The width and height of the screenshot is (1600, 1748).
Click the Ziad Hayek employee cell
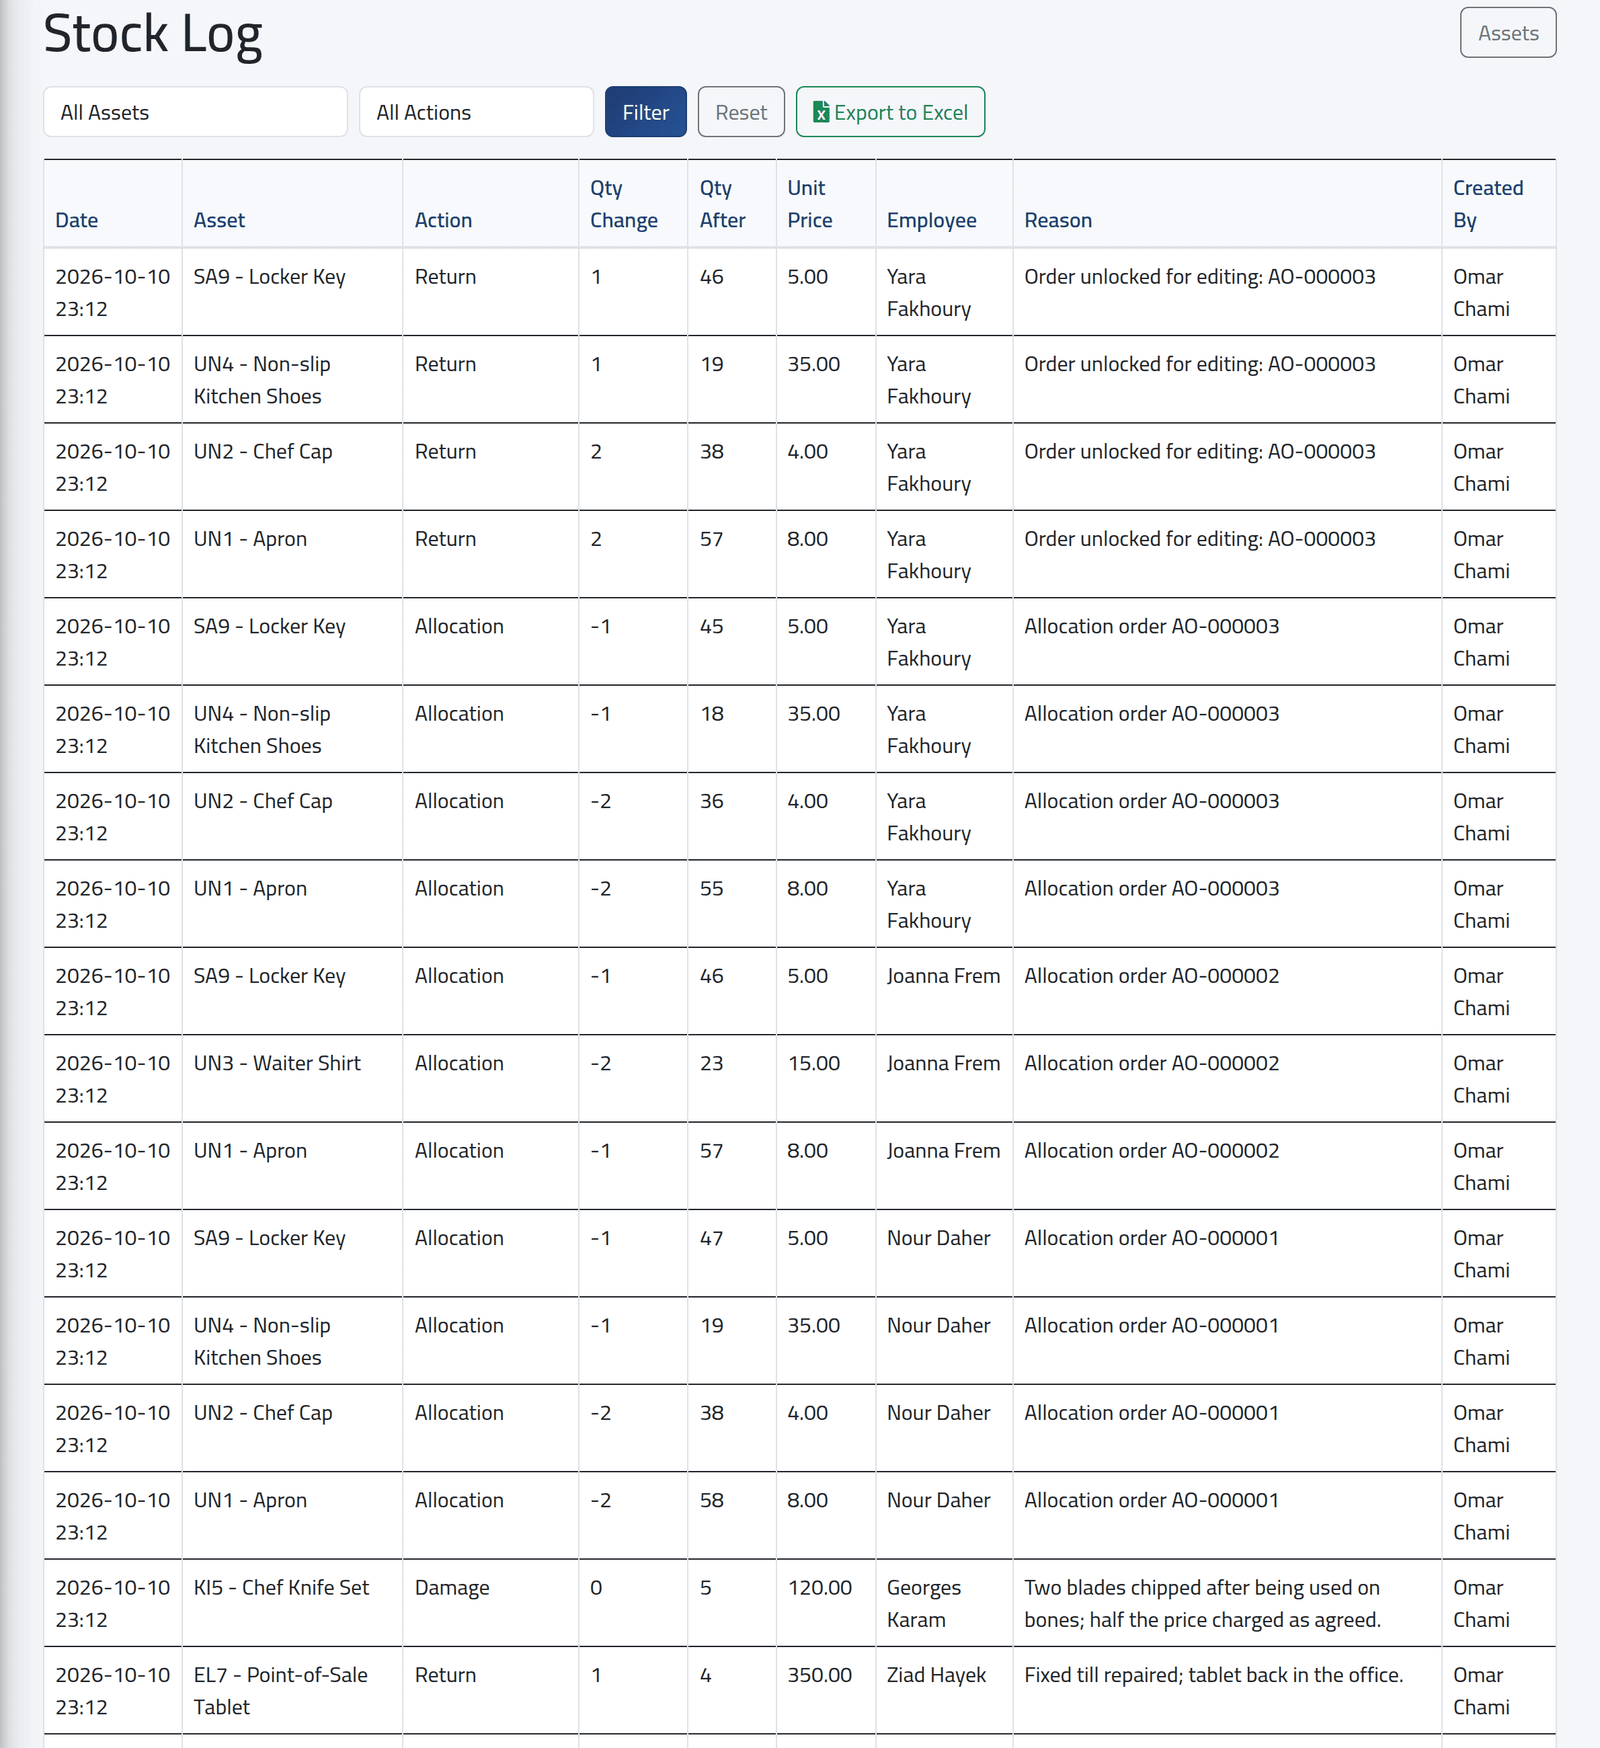[x=944, y=1690]
